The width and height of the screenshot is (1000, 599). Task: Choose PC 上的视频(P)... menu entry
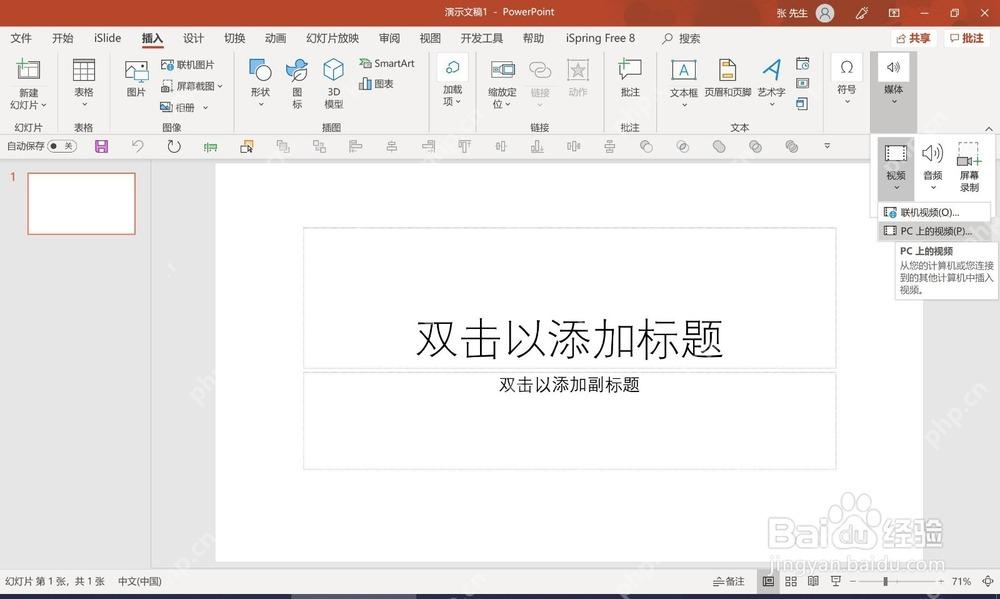click(x=935, y=231)
